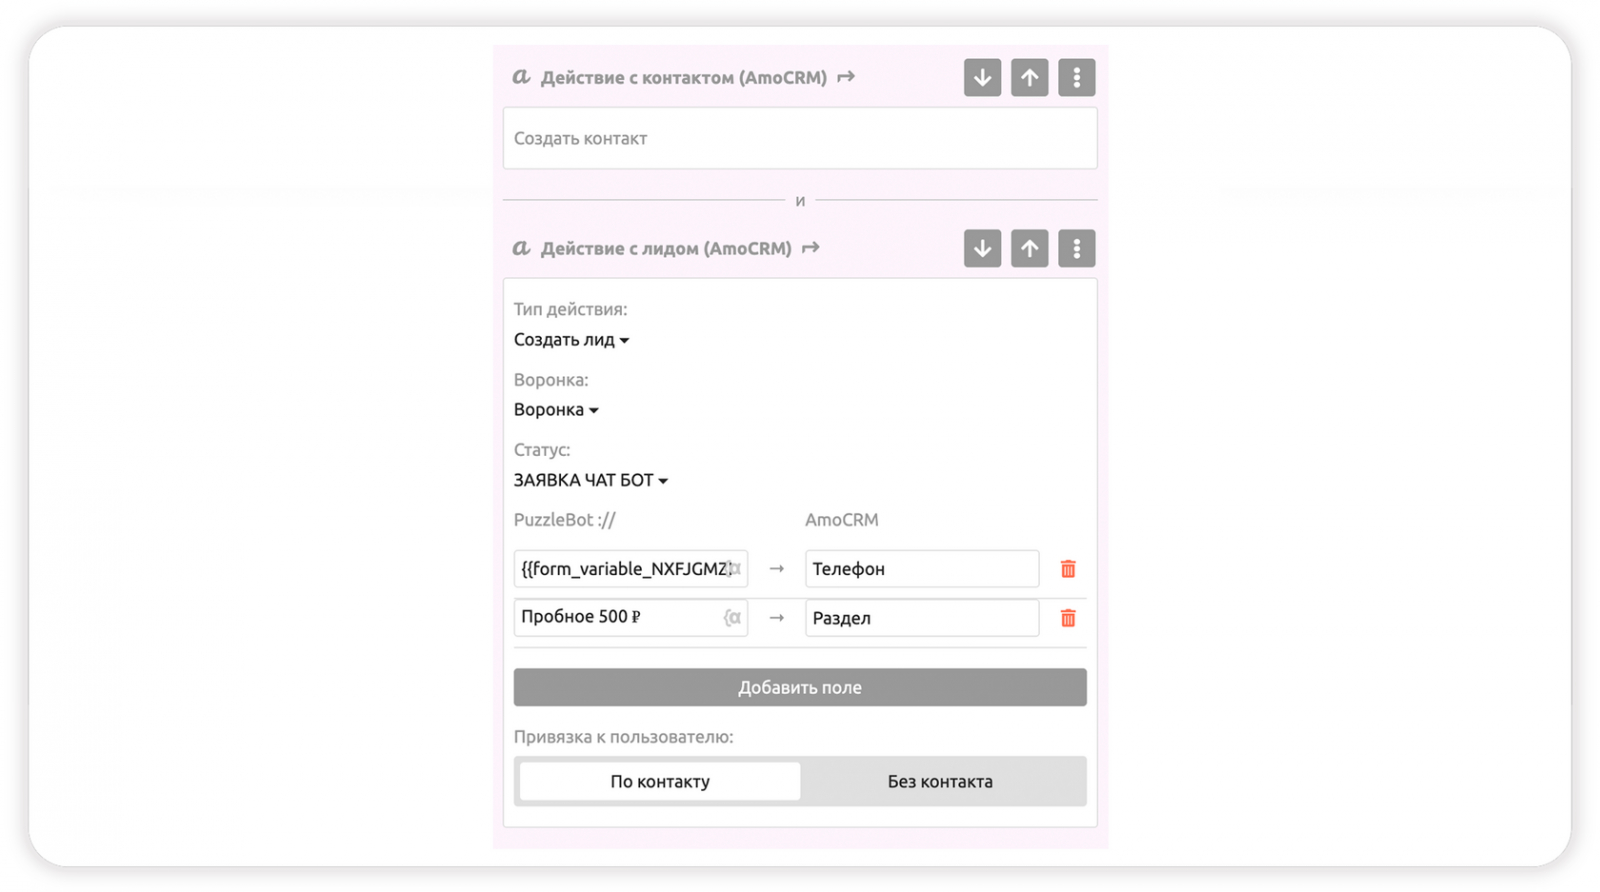The image size is (1600, 892).
Task: Insert variable in Пробное 500 ₽ field
Action: (733, 618)
